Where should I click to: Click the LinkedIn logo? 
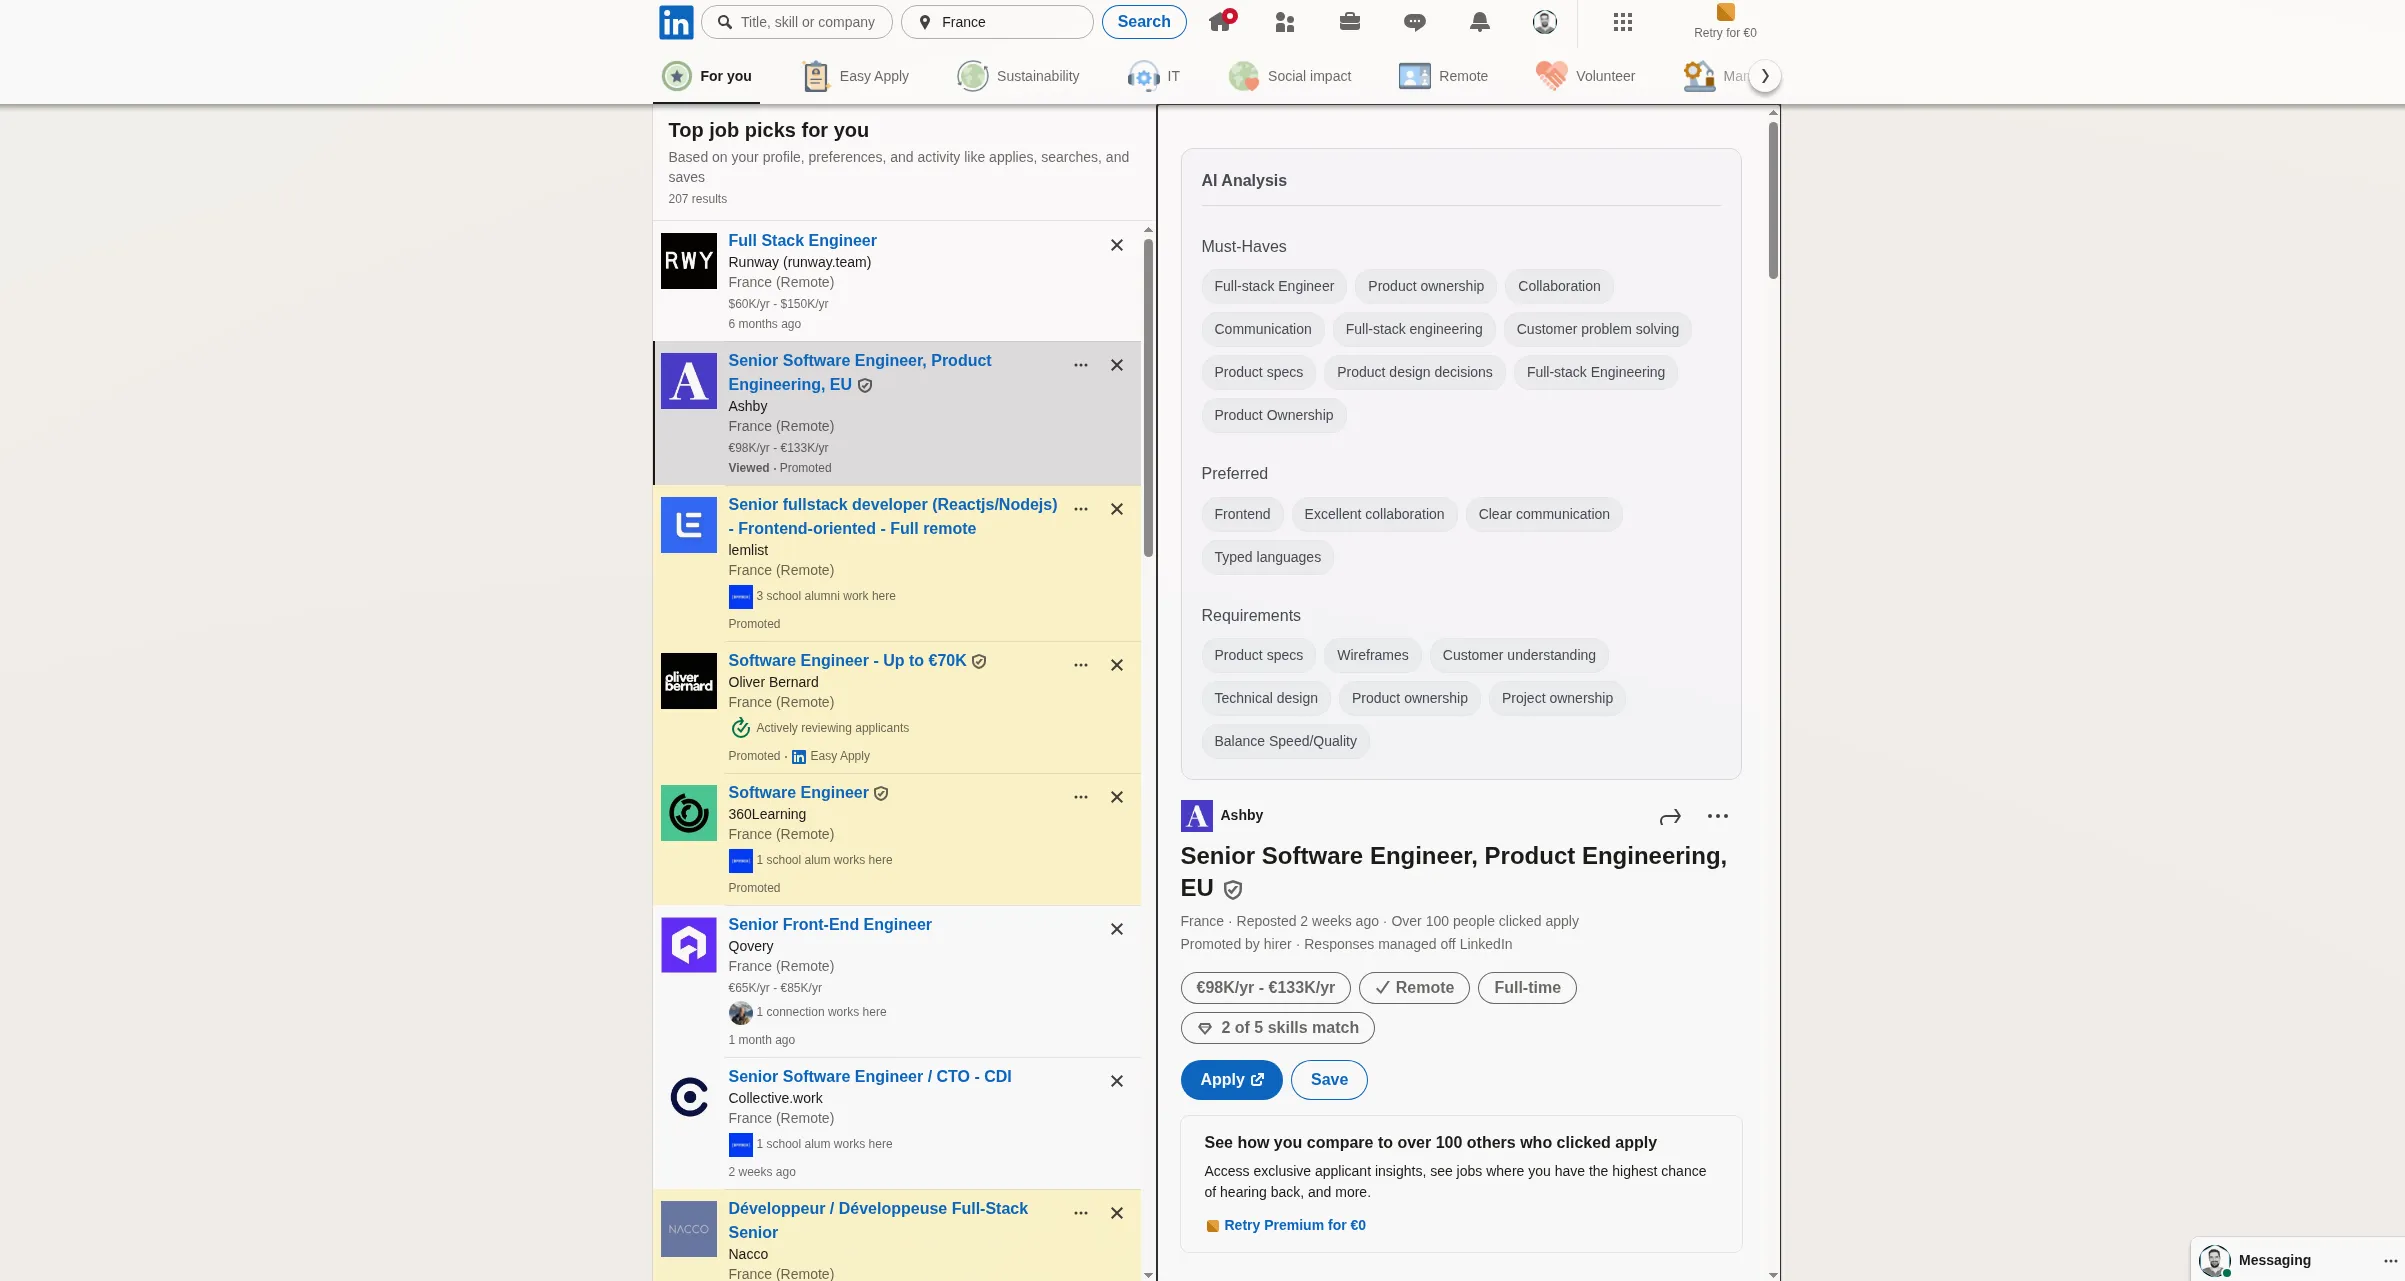(675, 21)
